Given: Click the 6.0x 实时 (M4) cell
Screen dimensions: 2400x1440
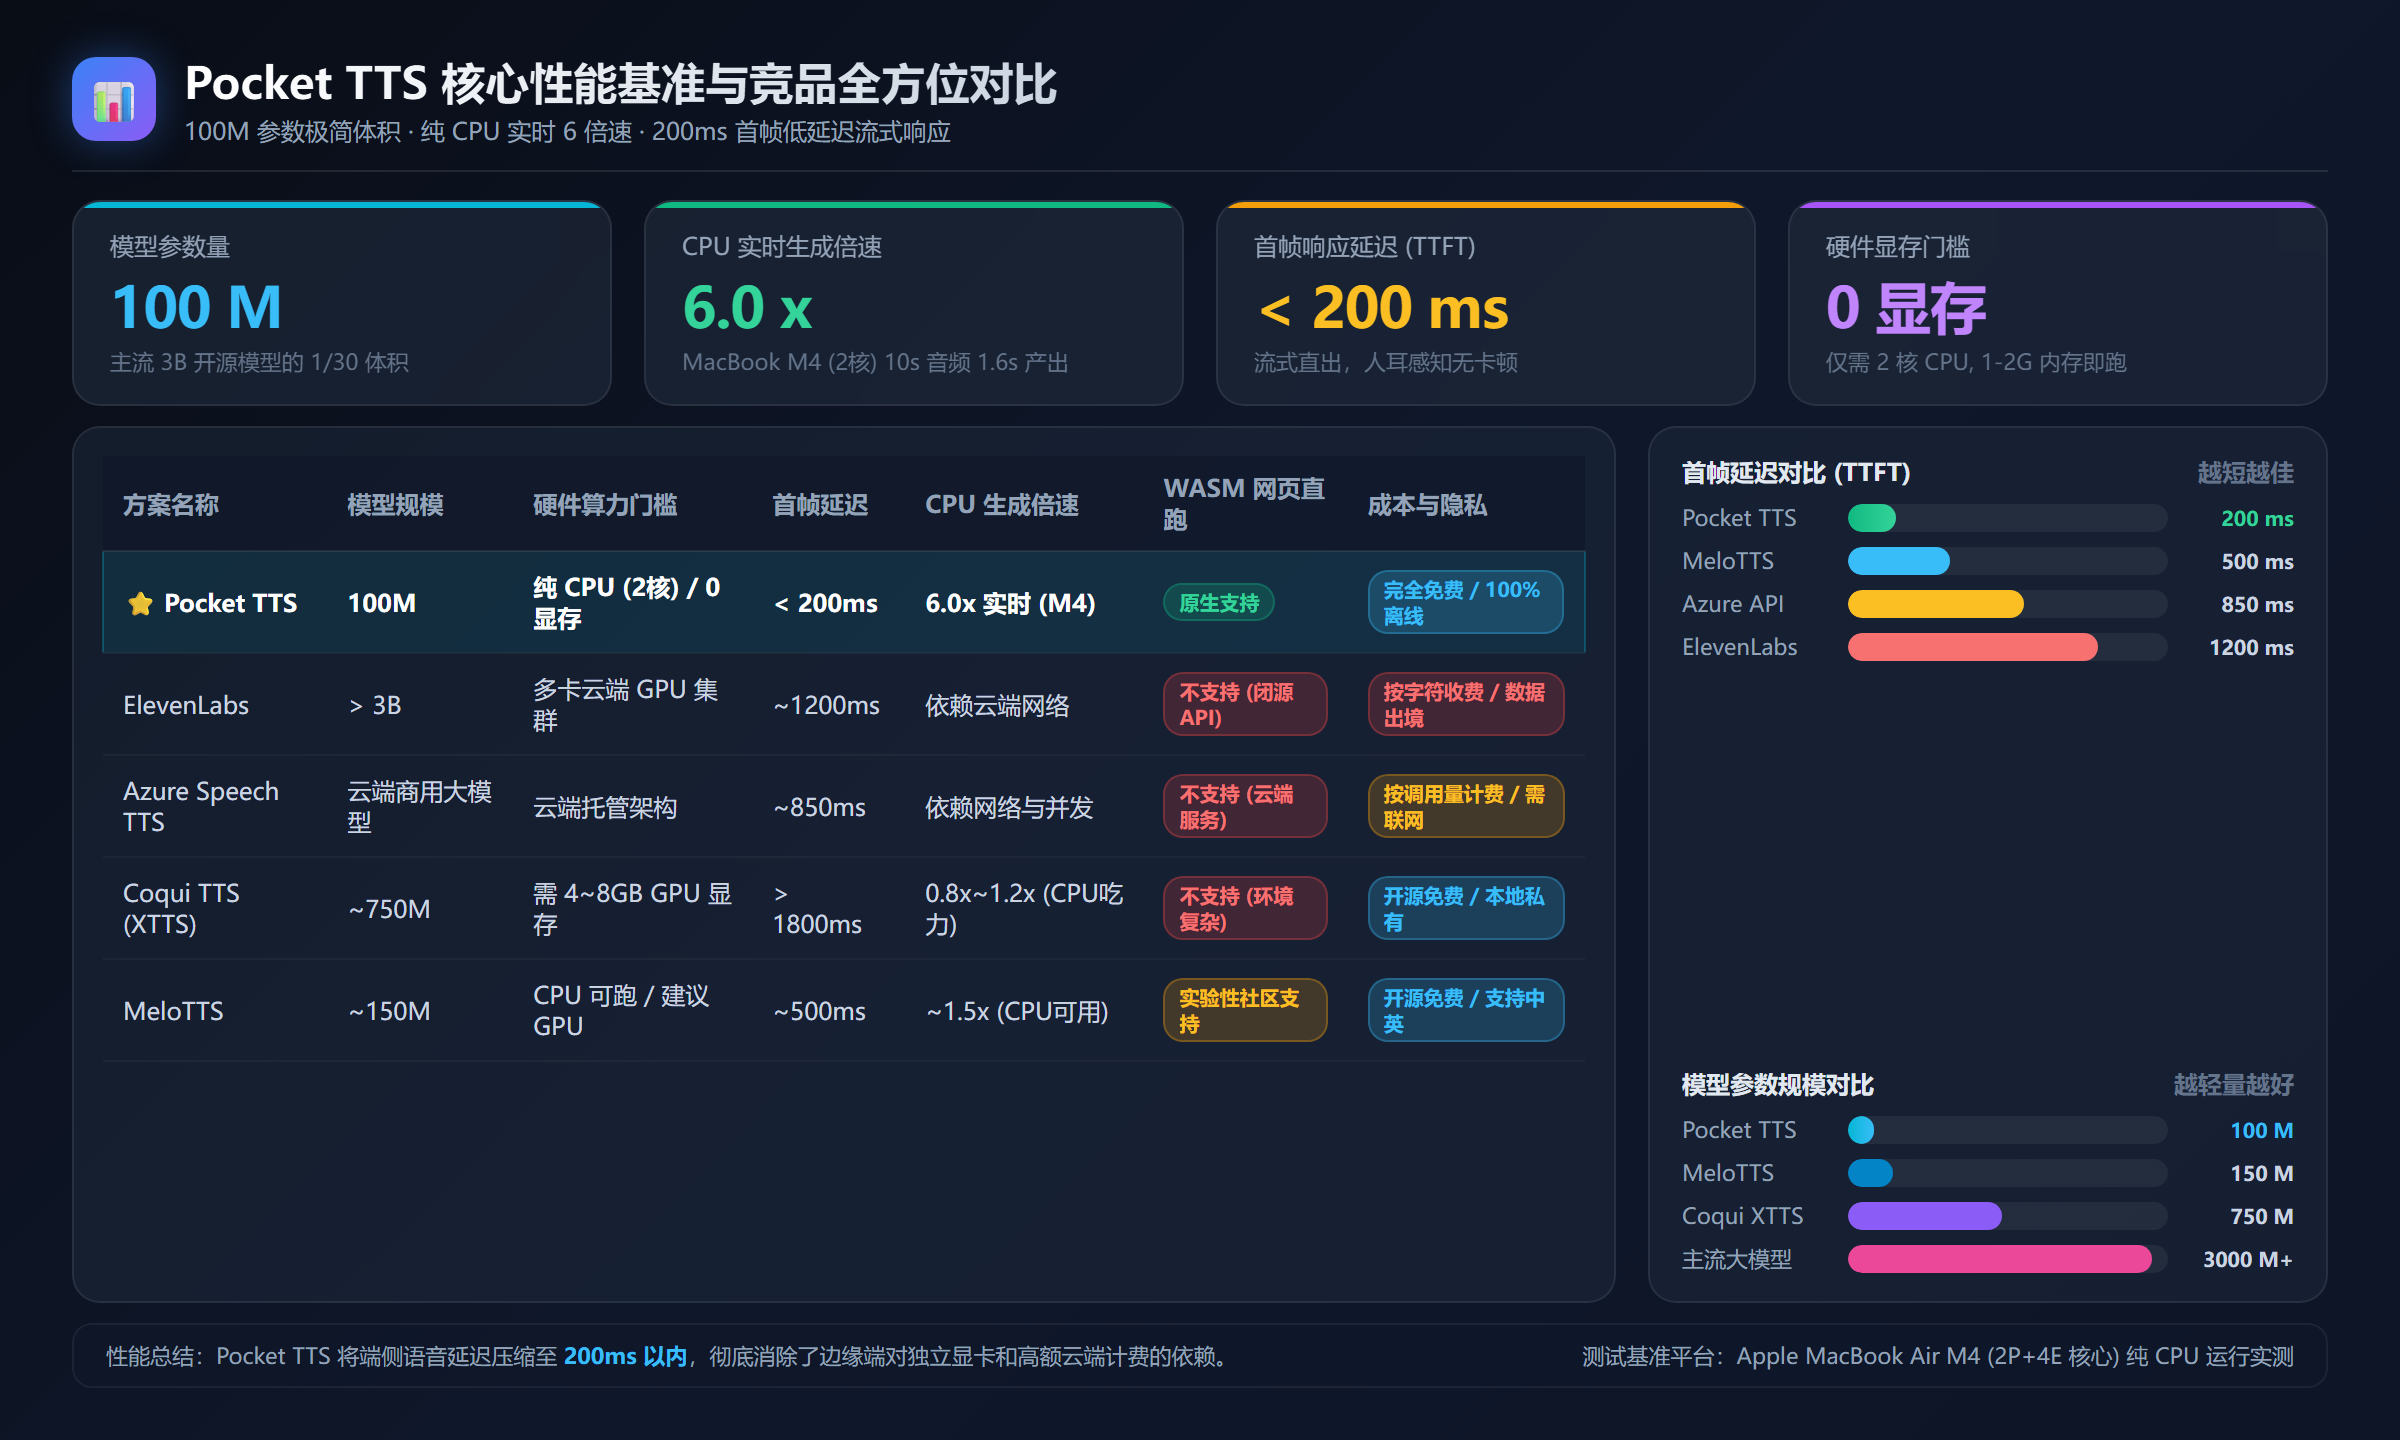Looking at the screenshot, I should coord(1010,603).
